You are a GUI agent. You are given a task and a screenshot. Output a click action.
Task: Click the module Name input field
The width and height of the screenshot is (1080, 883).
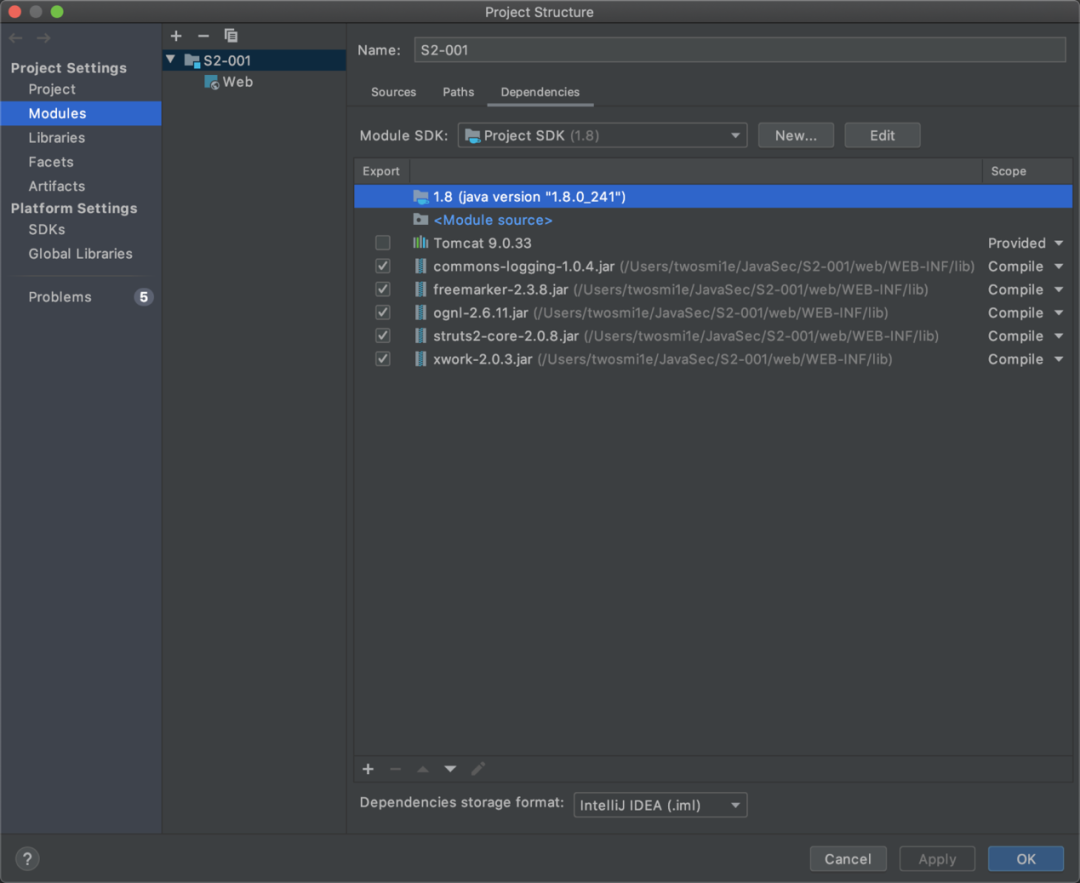pos(740,50)
